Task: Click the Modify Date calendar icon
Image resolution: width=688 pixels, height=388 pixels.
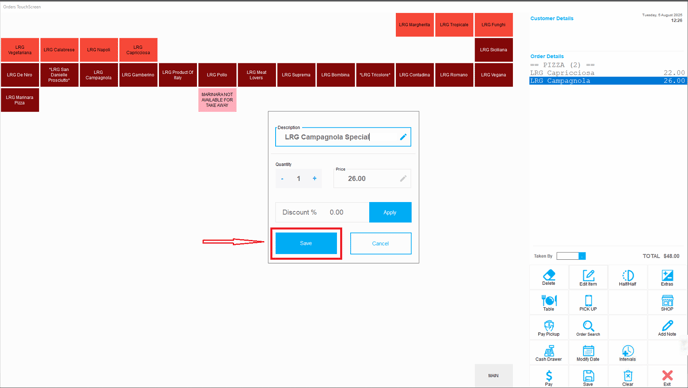Action: [x=588, y=352]
